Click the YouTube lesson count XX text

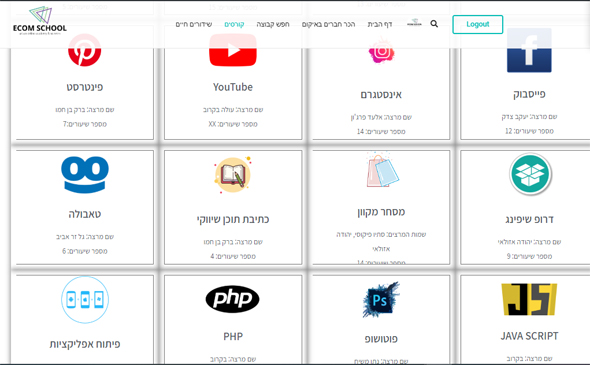pos(233,124)
